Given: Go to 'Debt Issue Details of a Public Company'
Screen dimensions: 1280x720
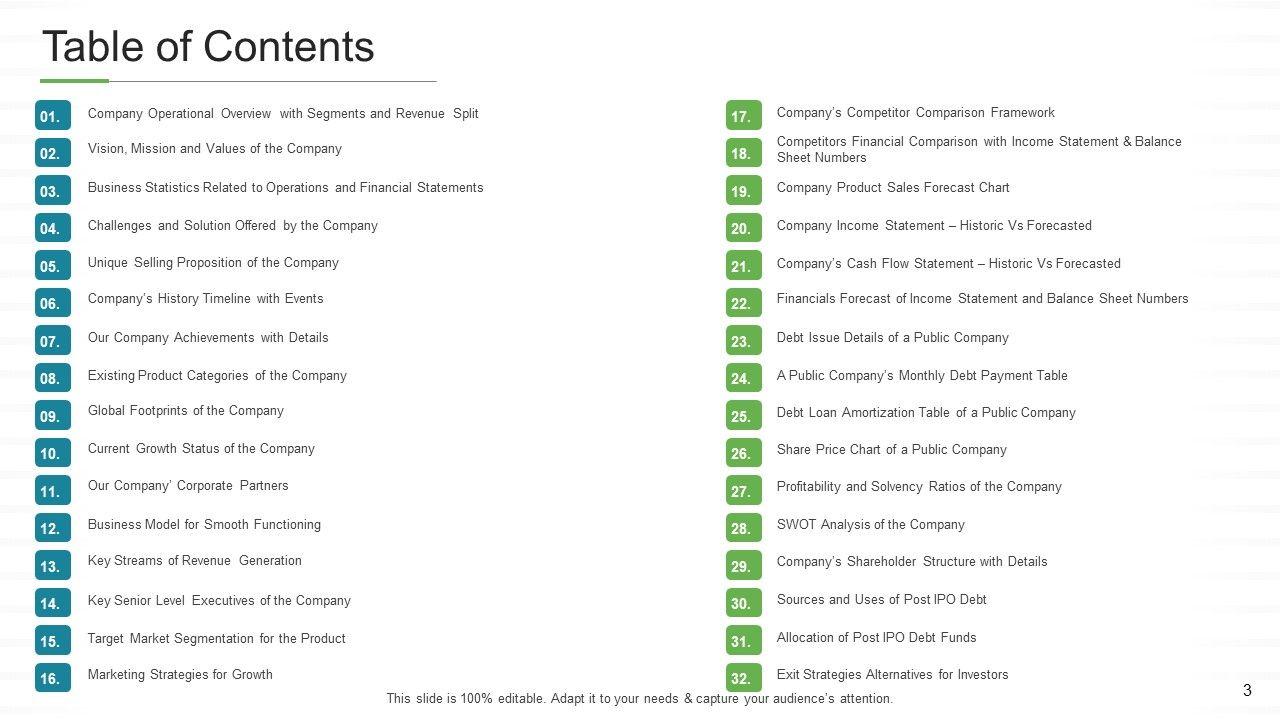Looking at the screenshot, I should 893,338.
